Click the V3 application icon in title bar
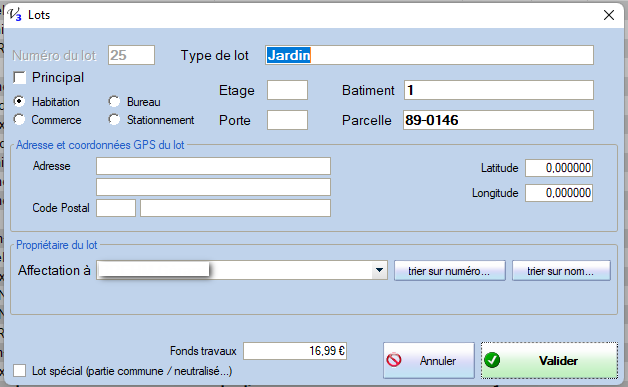 click(x=15, y=15)
